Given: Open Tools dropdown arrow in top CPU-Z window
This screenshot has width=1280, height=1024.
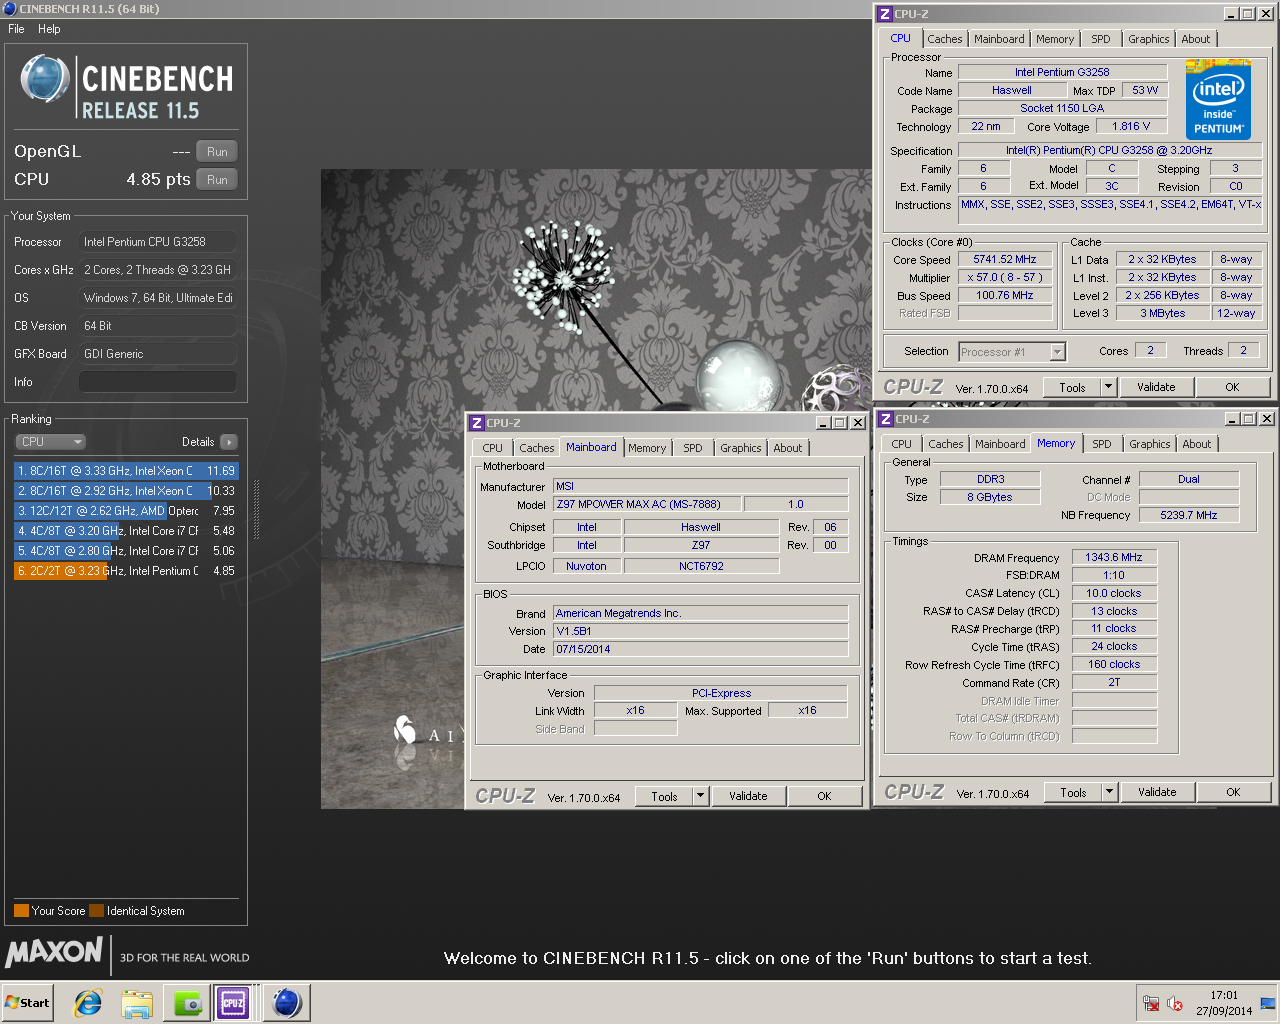Looking at the screenshot, I should coord(1108,387).
